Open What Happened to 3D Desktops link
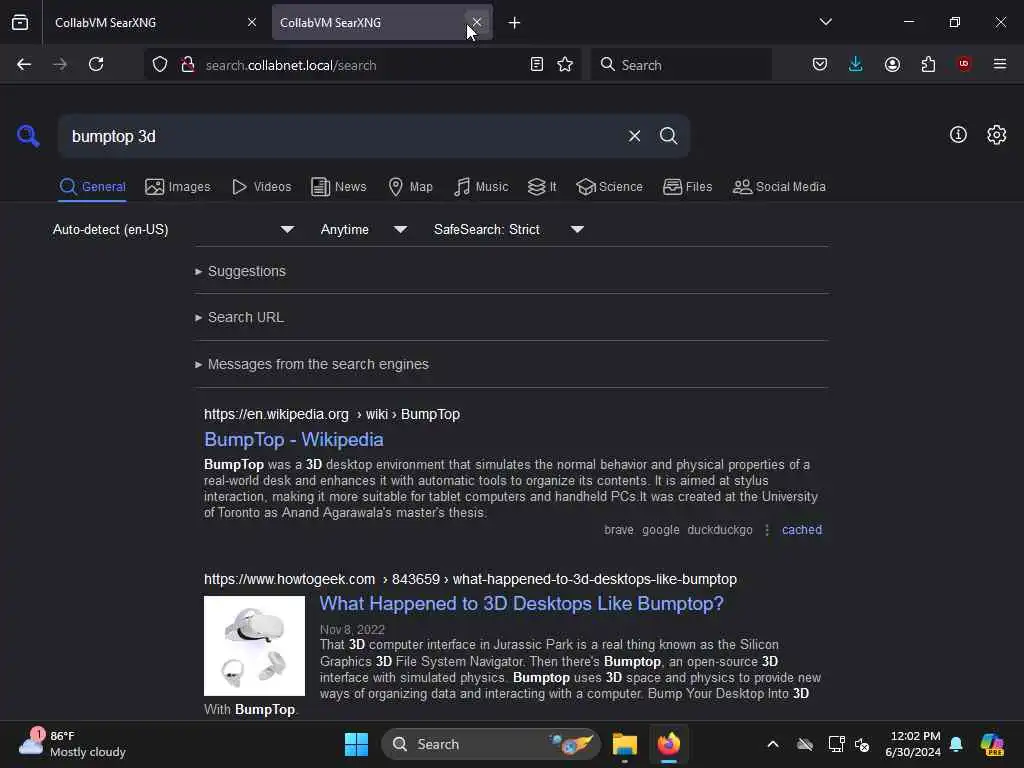Image resolution: width=1024 pixels, height=768 pixels. click(522, 603)
